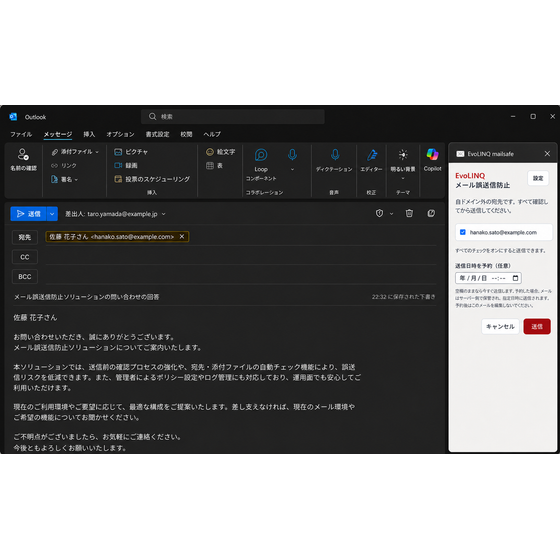Expand the microphone dropdown chevron under Loop
Image resolution: width=560 pixels, height=560 pixels.
pos(292,169)
